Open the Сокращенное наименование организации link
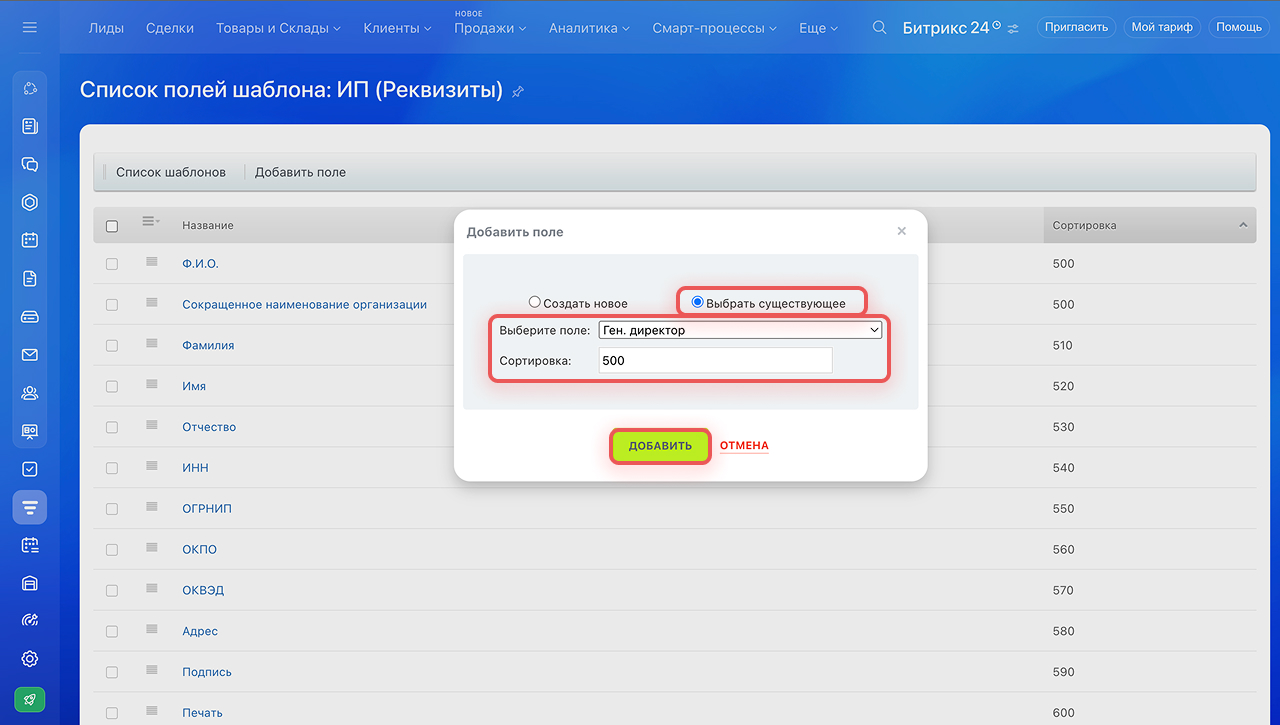The image size is (1280, 725). tap(304, 305)
